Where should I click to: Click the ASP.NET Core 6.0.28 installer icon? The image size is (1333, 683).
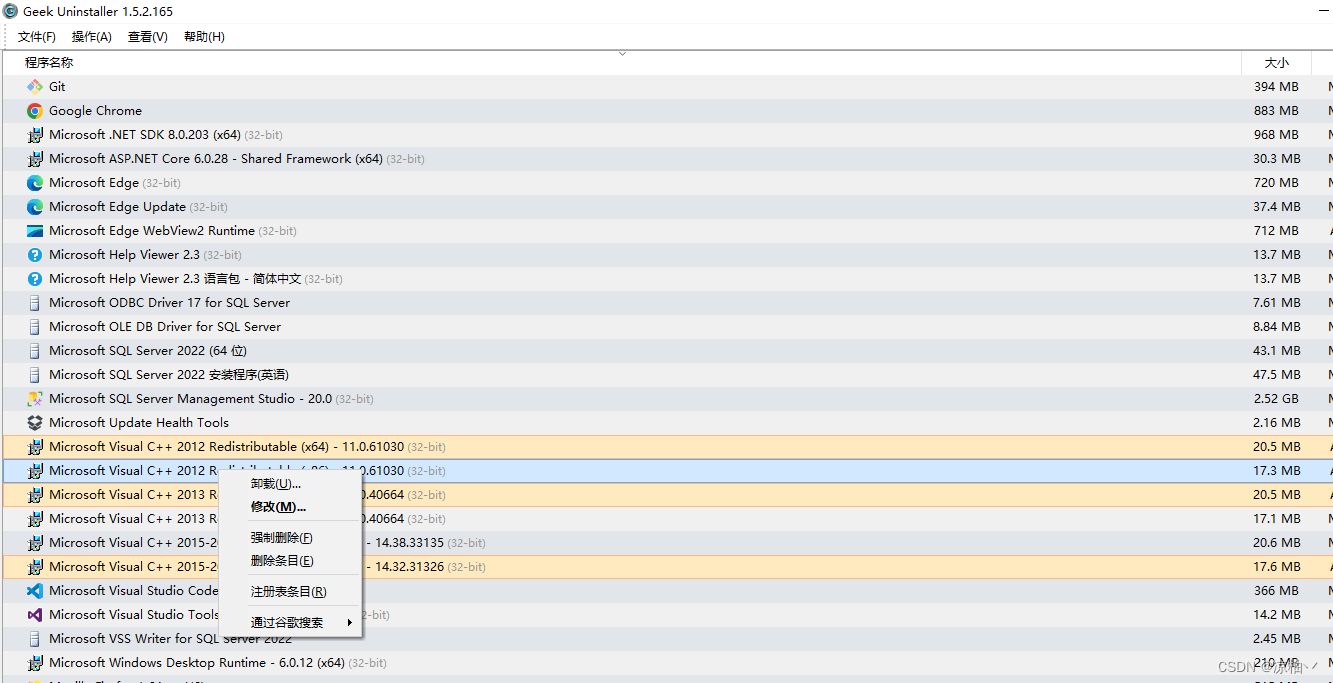[35, 159]
